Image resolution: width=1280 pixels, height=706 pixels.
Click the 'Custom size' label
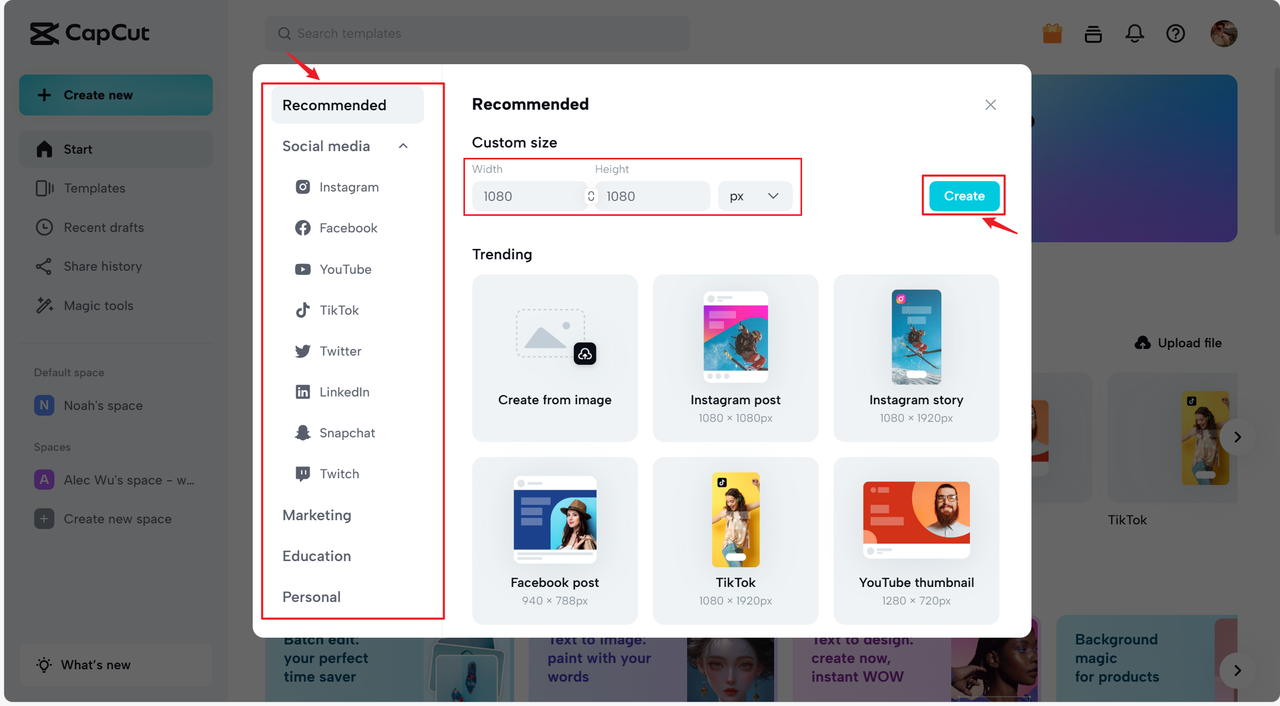514,142
